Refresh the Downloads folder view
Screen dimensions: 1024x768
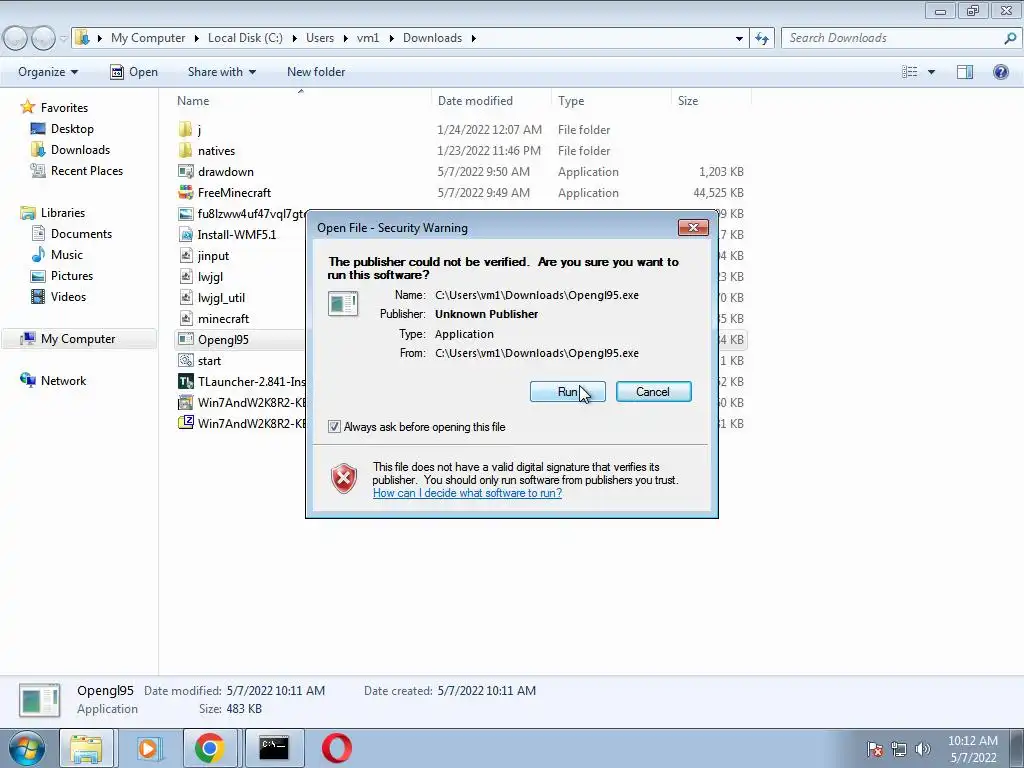(x=761, y=38)
